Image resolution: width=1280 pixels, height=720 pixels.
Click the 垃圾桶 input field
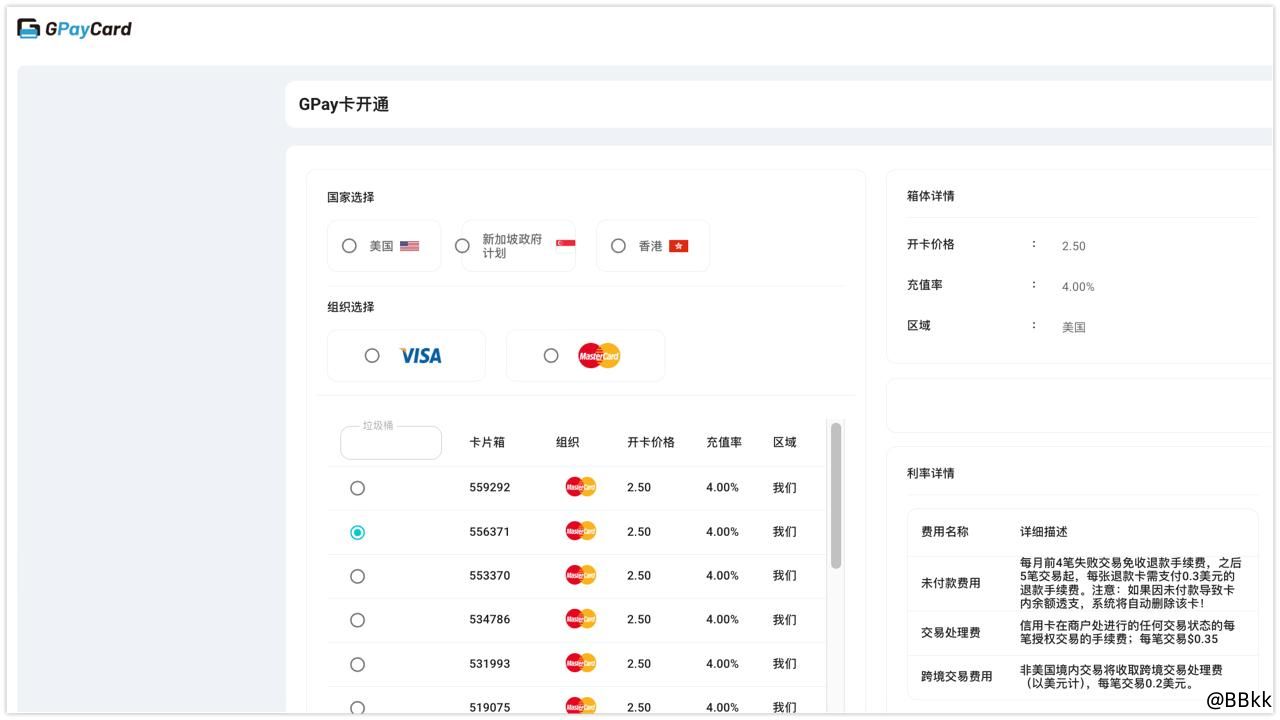point(391,443)
